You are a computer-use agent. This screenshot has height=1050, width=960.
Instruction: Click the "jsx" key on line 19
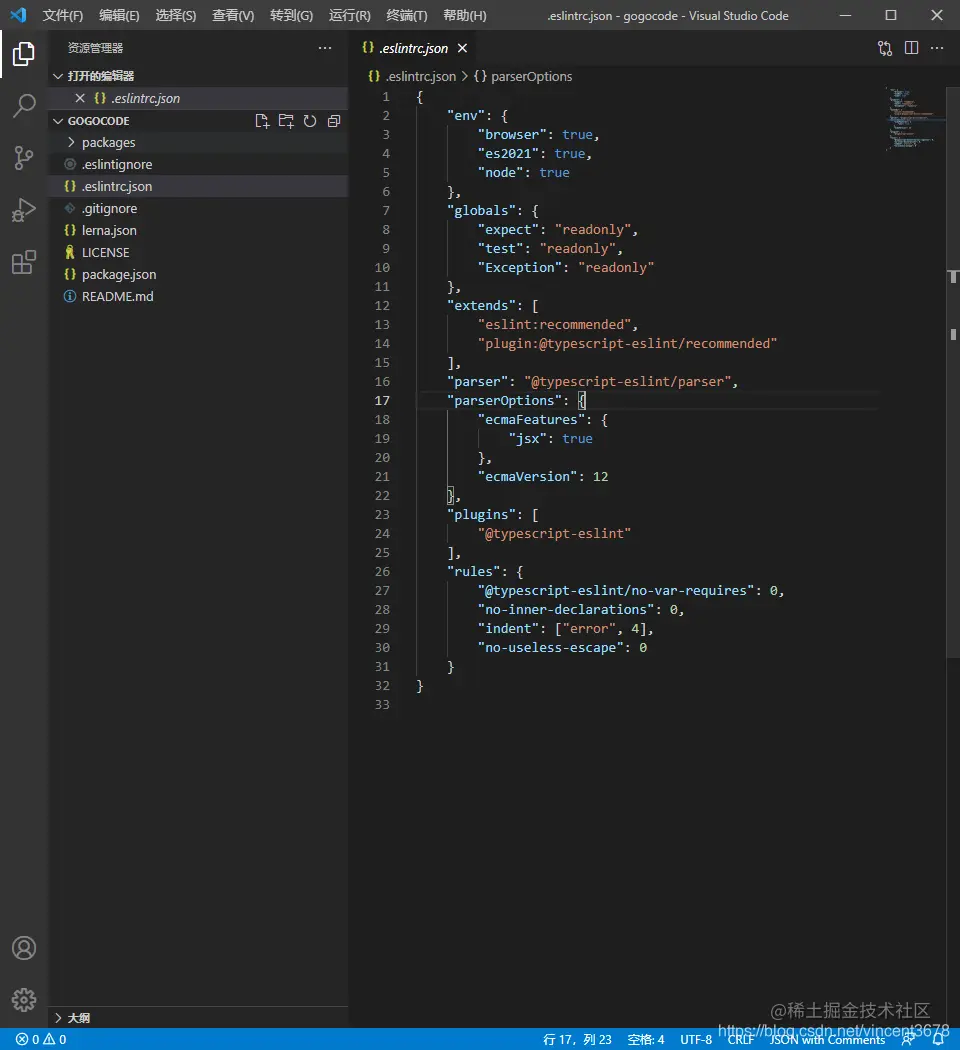528,439
